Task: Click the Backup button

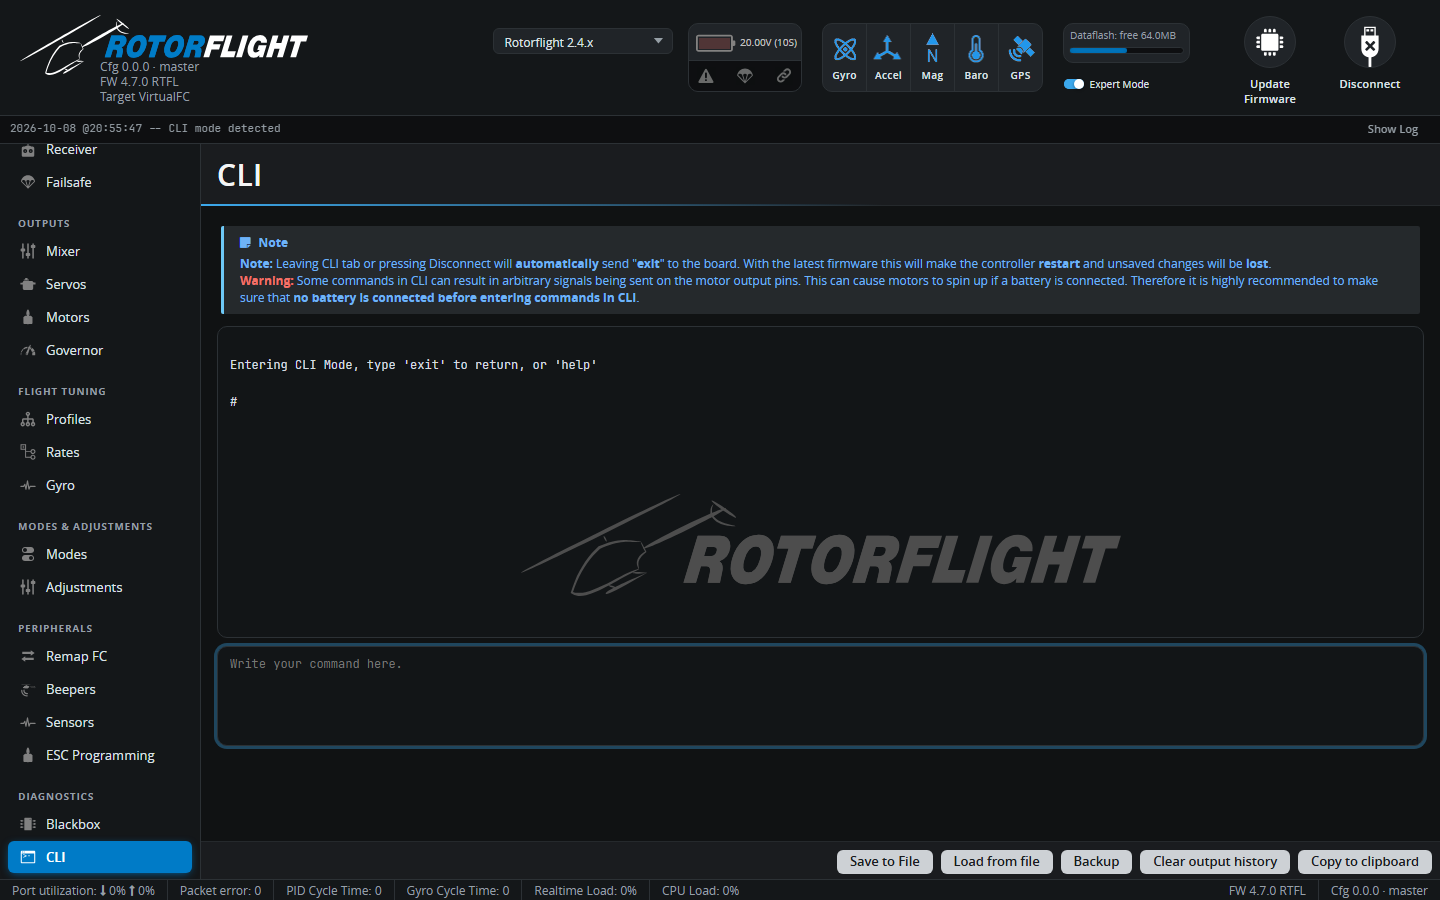Action: pos(1096,861)
